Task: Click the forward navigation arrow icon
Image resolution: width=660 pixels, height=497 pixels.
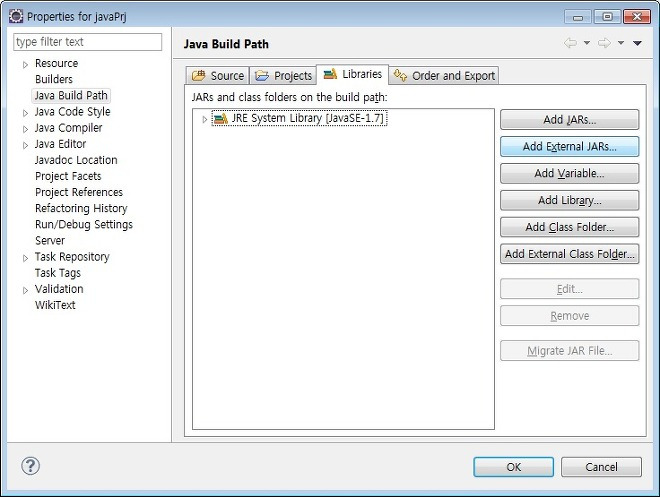Action: click(x=604, y=43)
